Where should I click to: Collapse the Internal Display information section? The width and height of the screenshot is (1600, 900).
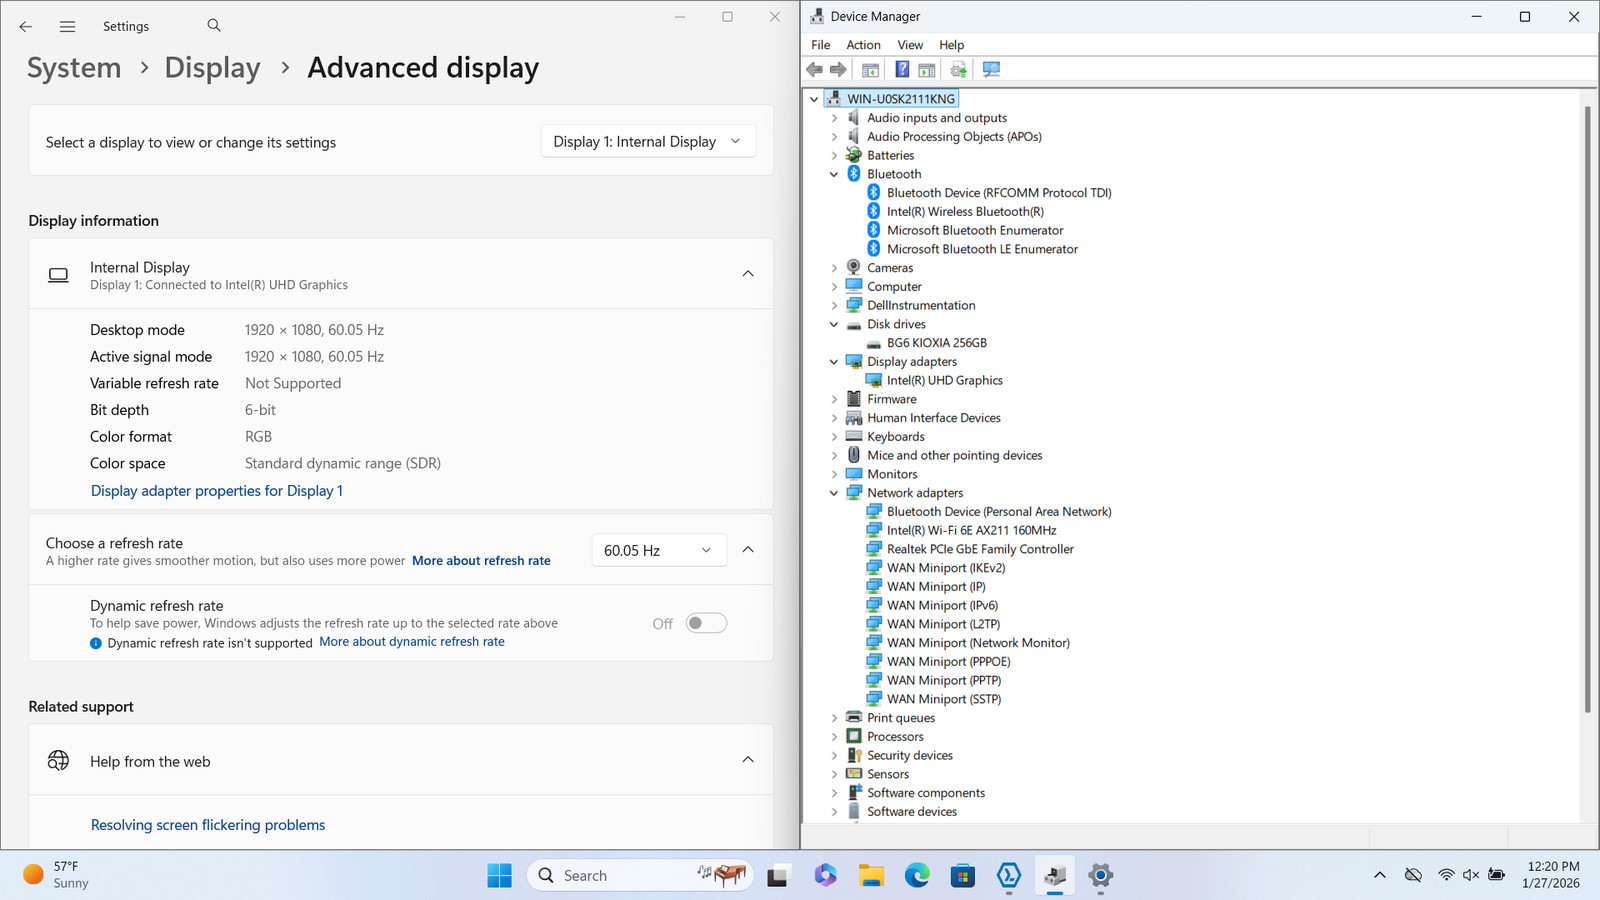[x=748, y=274]
